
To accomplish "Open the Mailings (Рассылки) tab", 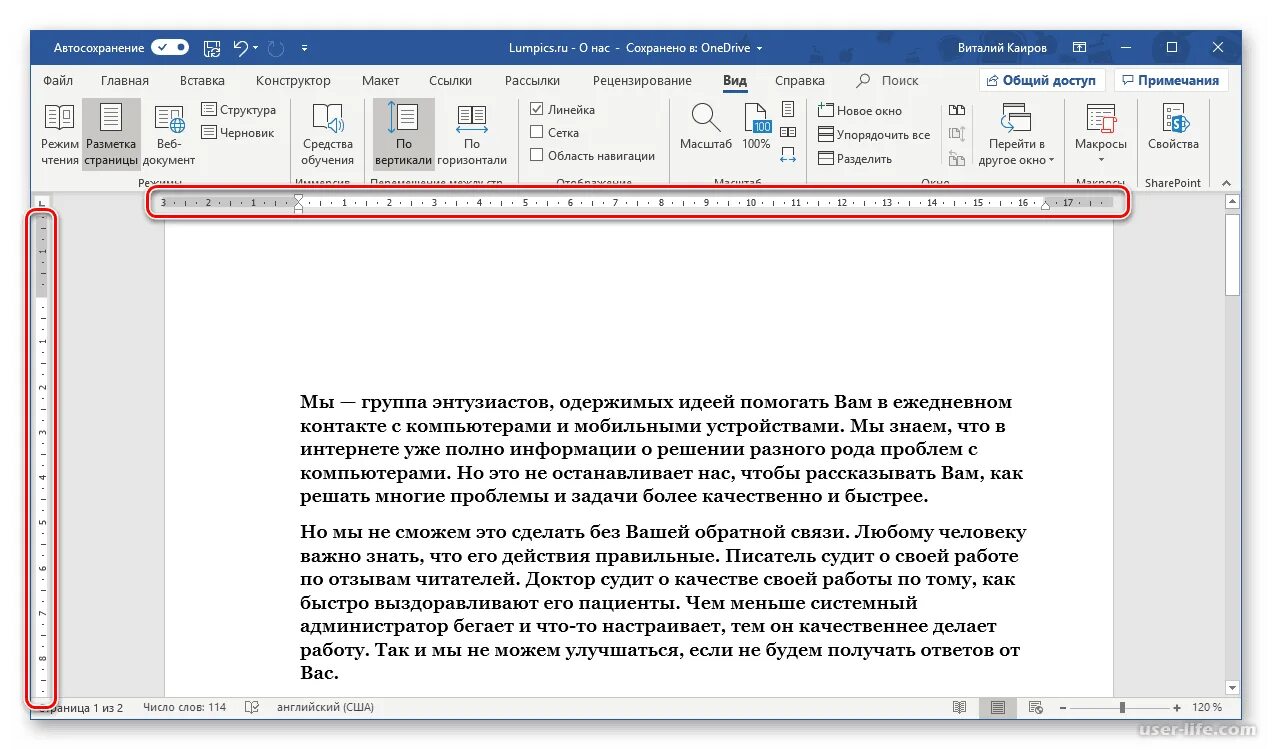I will (x=532, y=81).
